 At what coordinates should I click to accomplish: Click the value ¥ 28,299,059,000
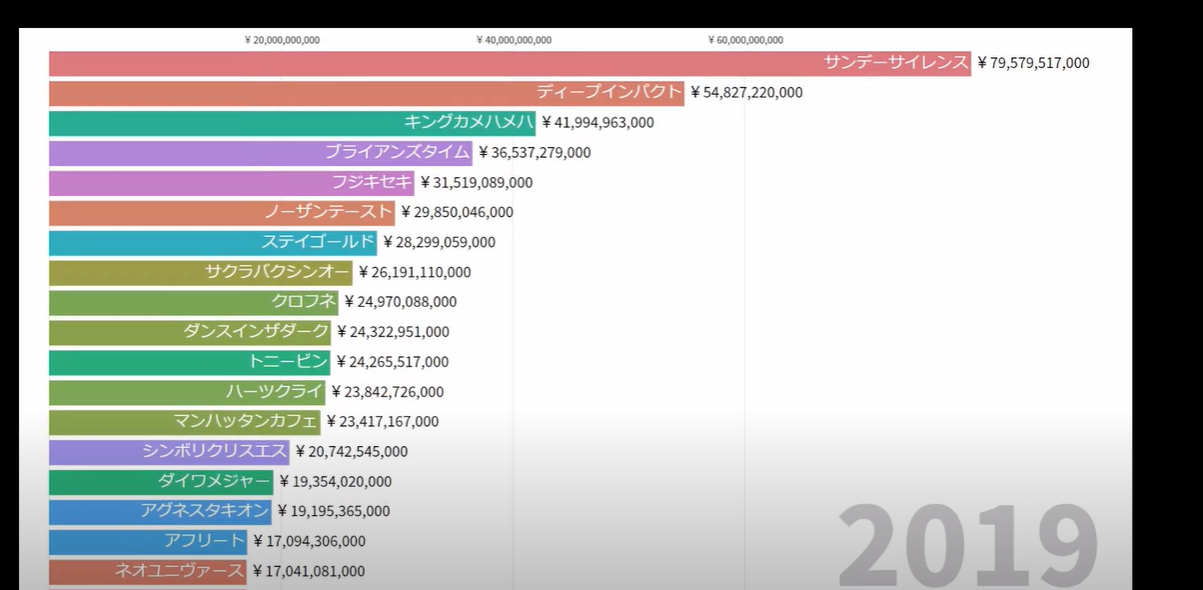click(439, 242)
